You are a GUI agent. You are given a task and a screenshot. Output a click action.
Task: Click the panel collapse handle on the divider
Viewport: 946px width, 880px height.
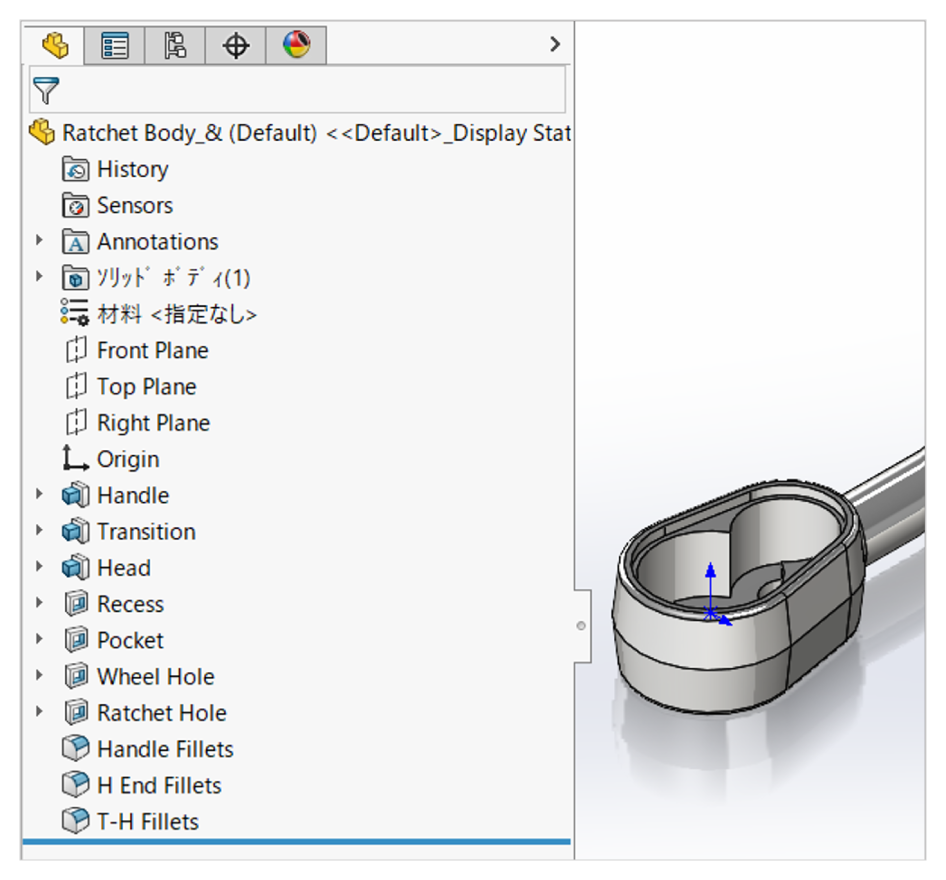click(x=582, y=626)
